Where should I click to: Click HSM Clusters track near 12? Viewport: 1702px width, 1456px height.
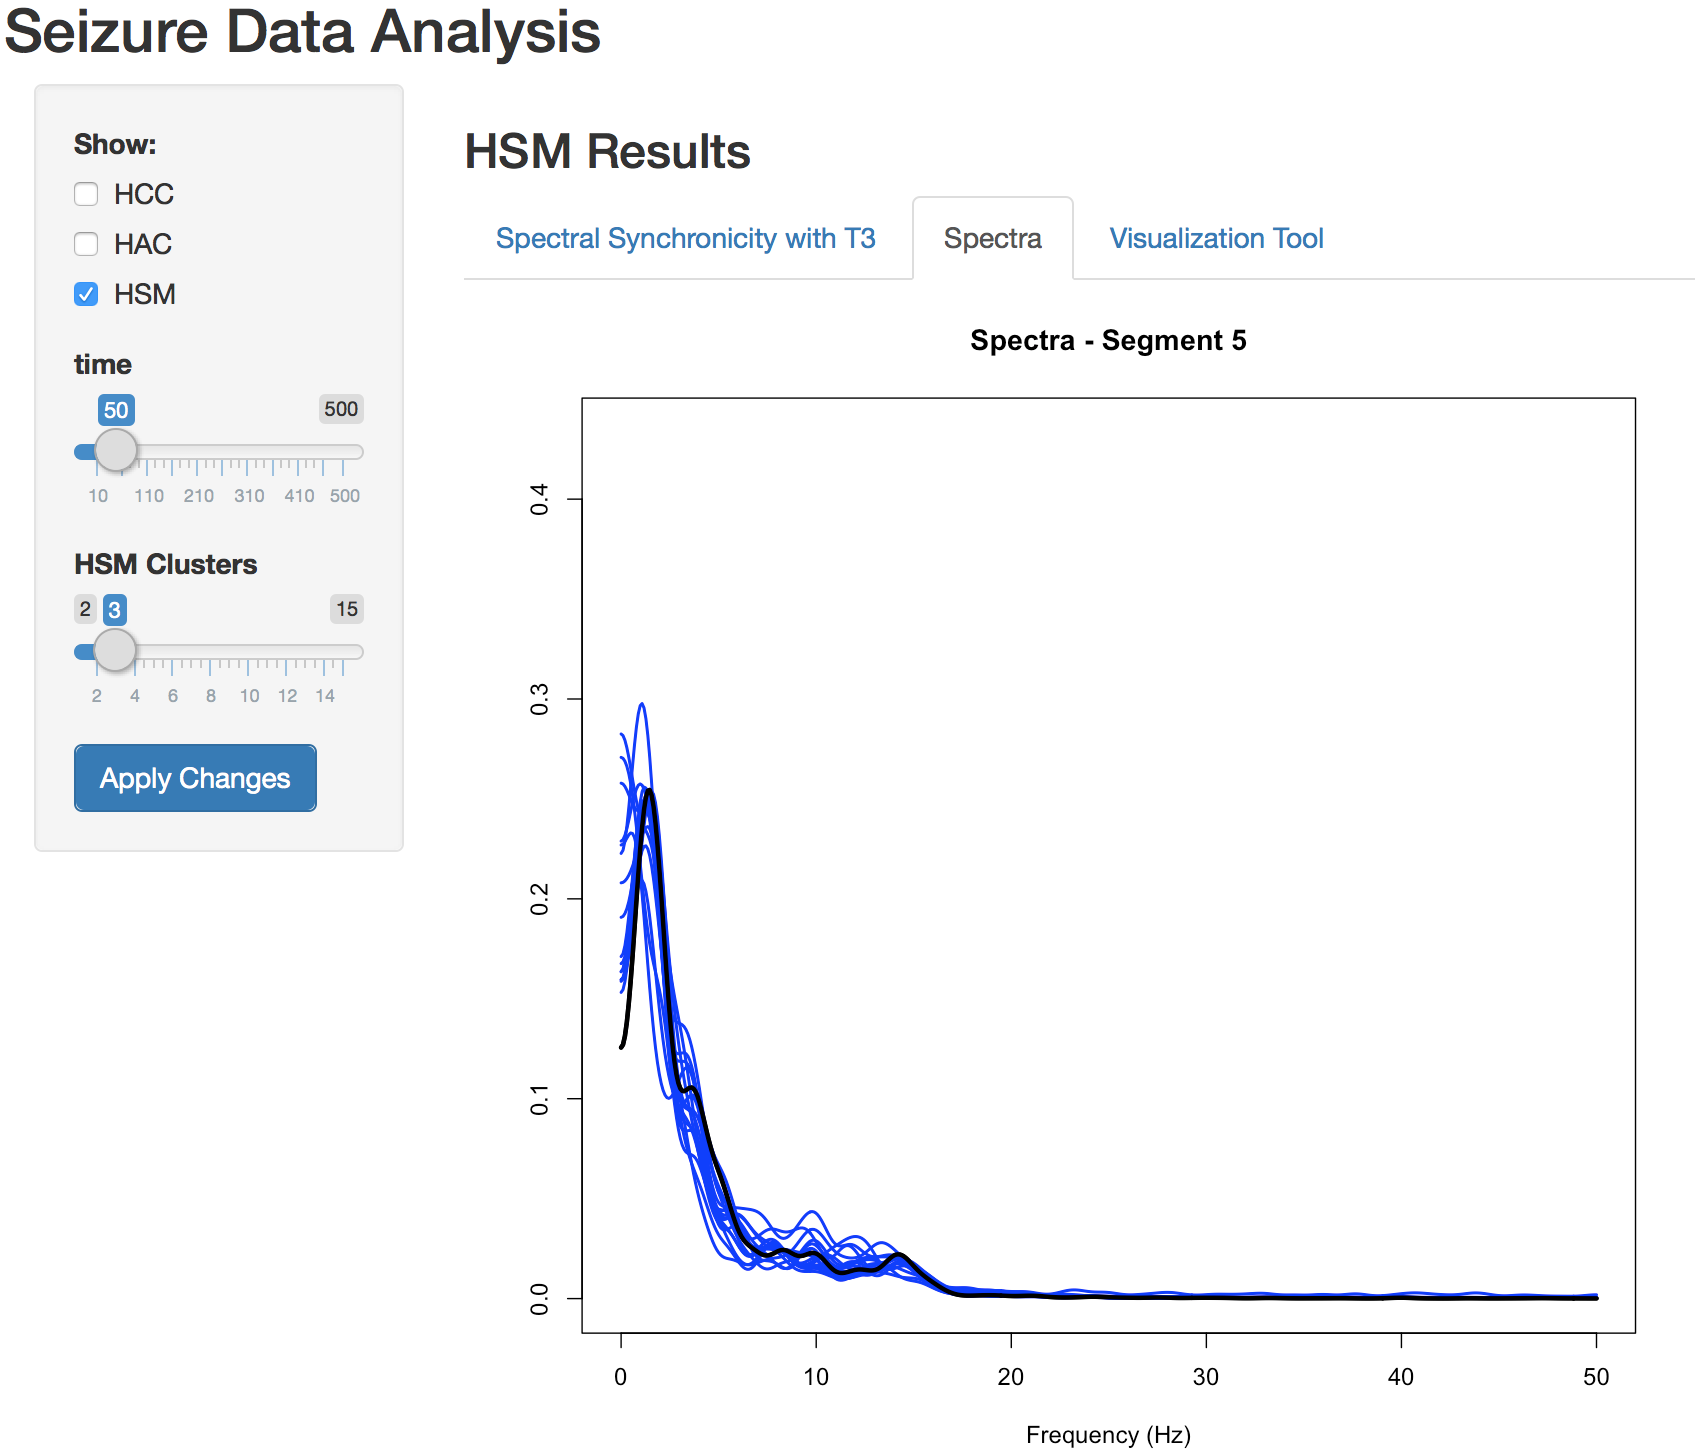(287, 652)
